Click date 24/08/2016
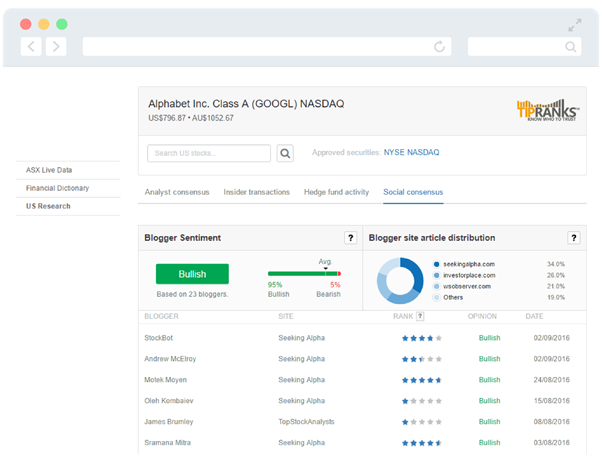602x463 pixels. click(x=552, y=380)
